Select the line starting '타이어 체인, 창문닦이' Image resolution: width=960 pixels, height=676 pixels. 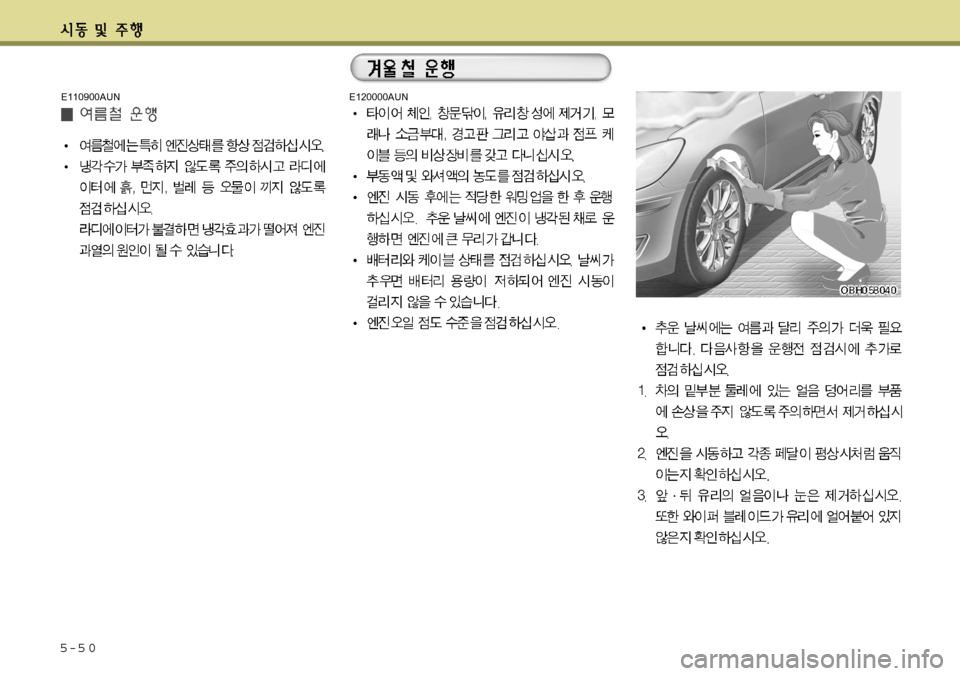(x=490, y=113)
